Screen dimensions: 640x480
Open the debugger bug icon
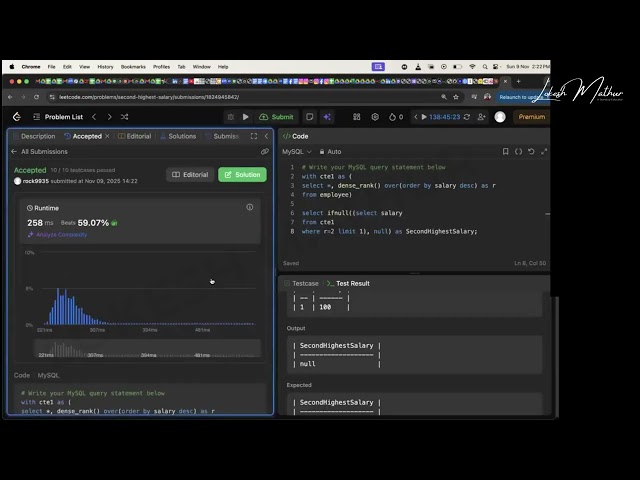point(231,117)
